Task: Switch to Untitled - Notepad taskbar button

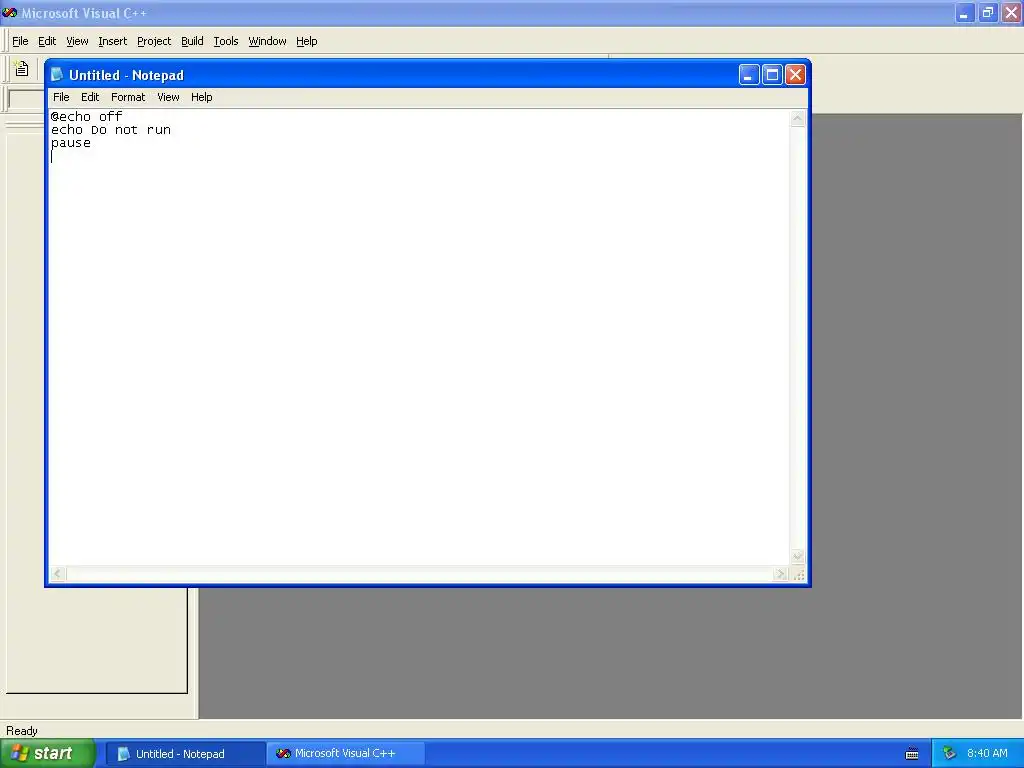Action: point(186,754)
